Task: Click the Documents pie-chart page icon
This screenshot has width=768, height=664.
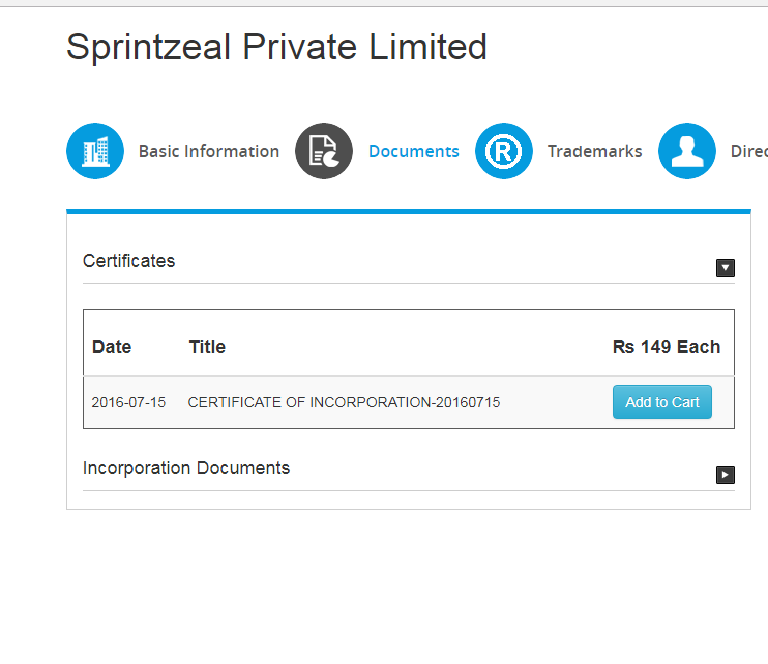Action: click(324, 152)
